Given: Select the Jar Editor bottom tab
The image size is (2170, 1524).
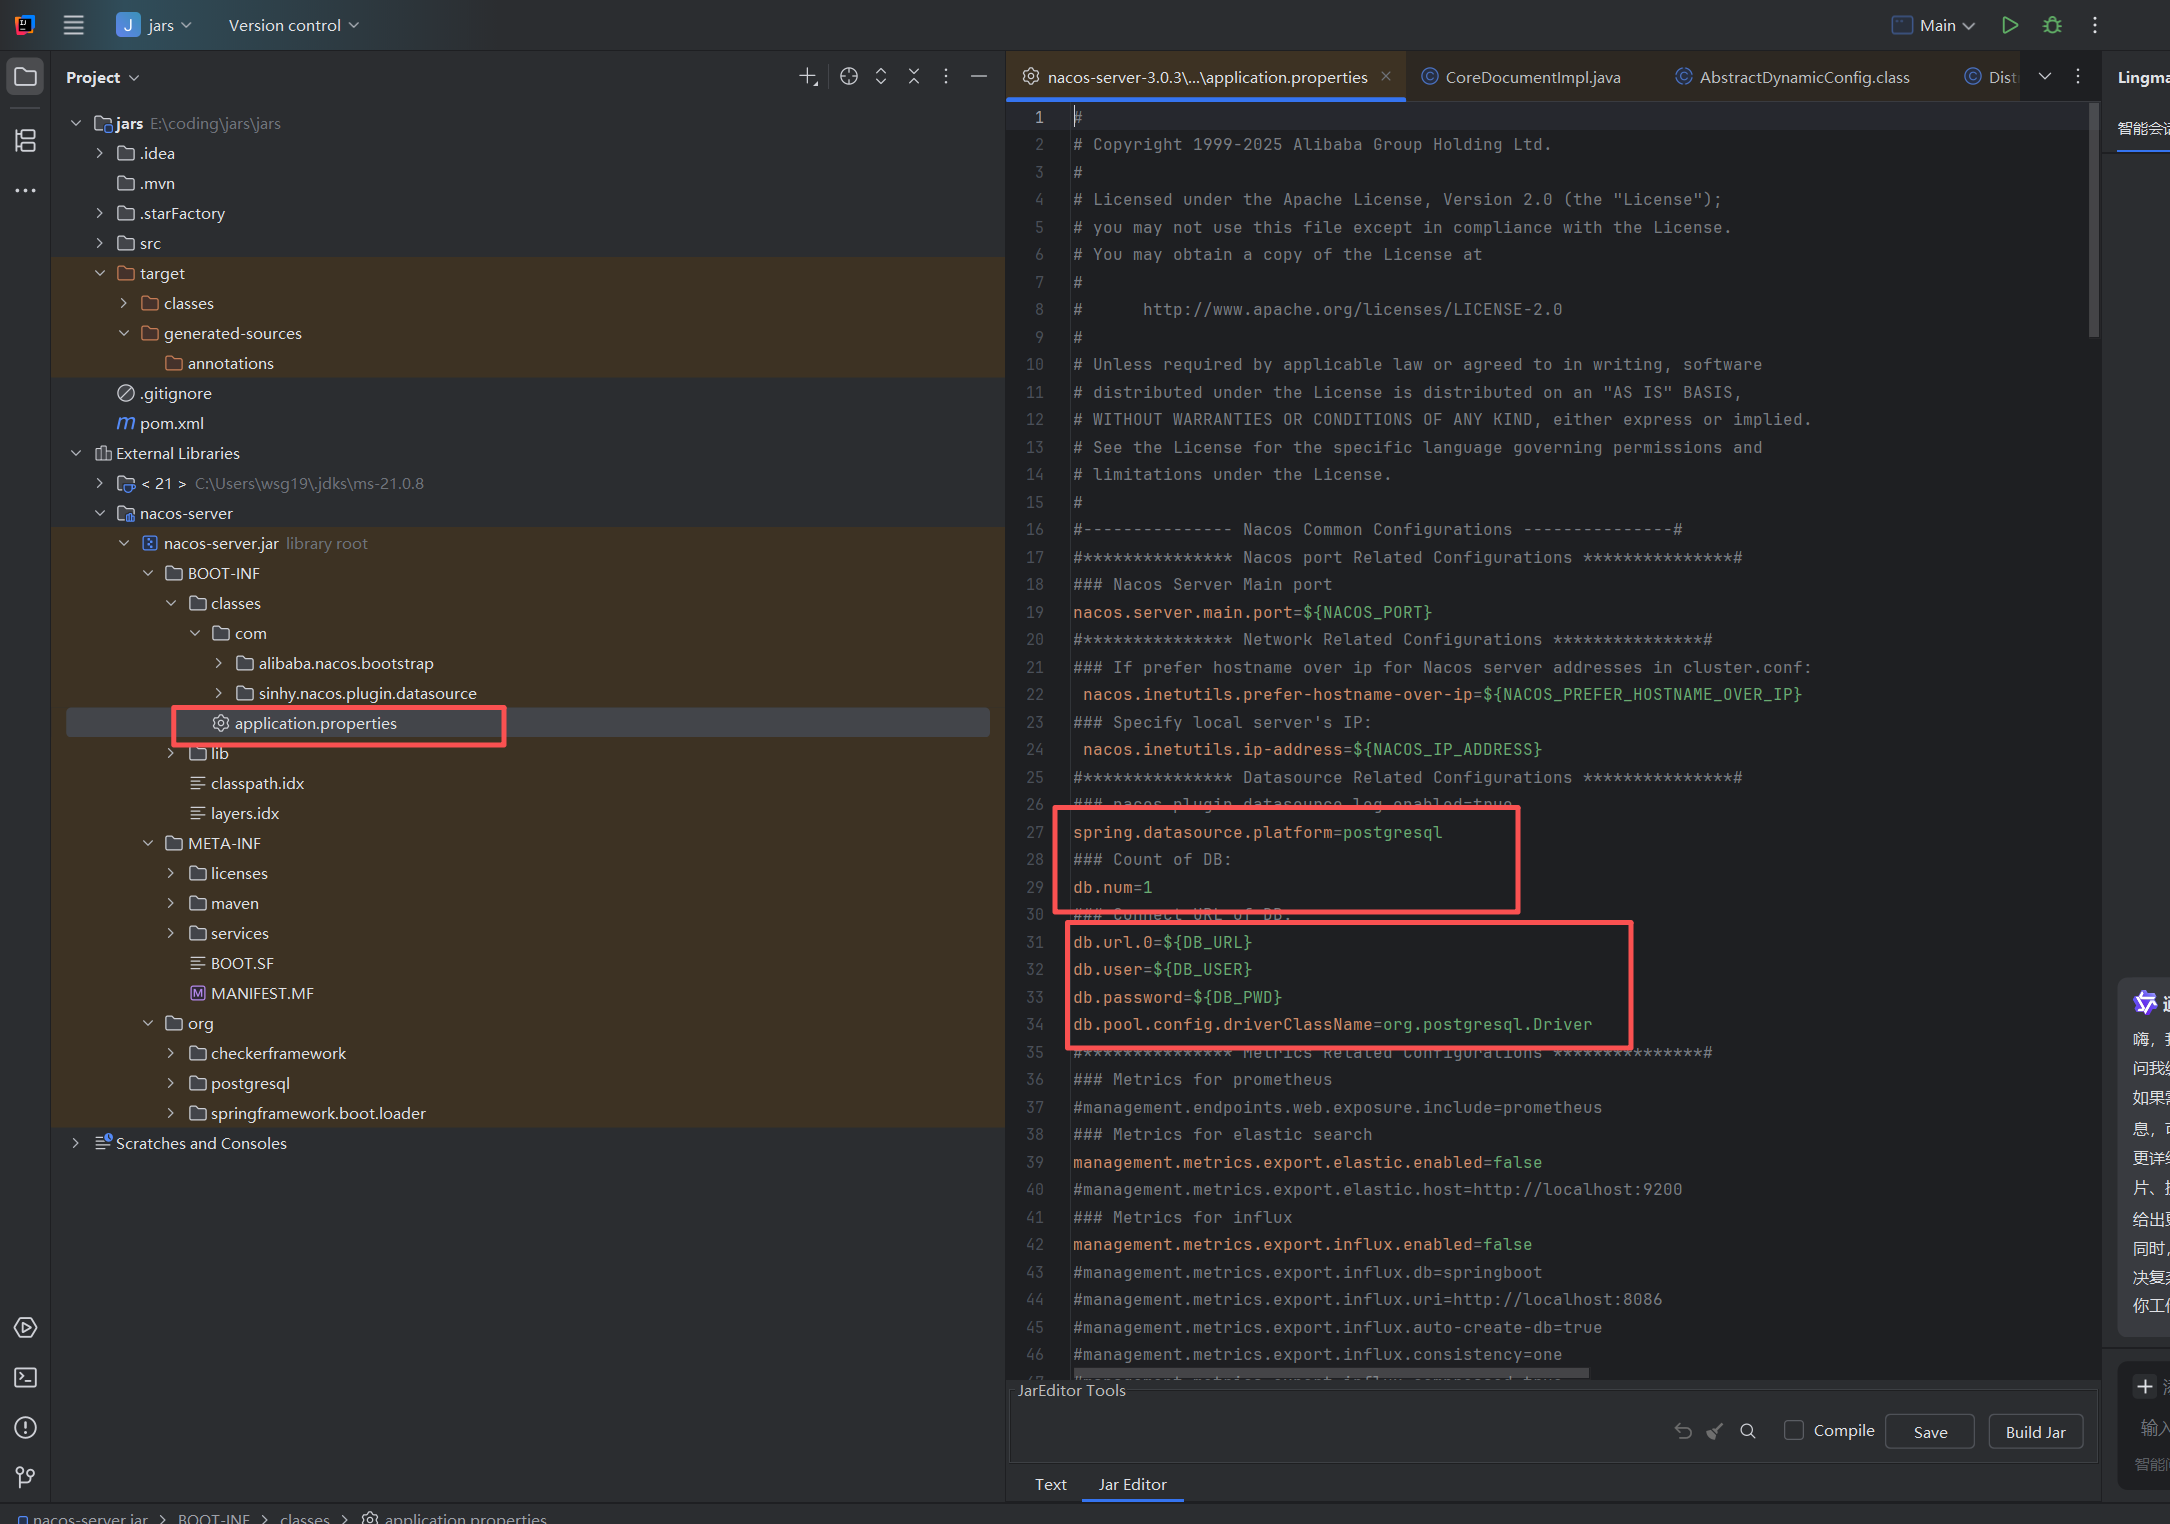Looking at the screenshot, I should point(1132,1484).
